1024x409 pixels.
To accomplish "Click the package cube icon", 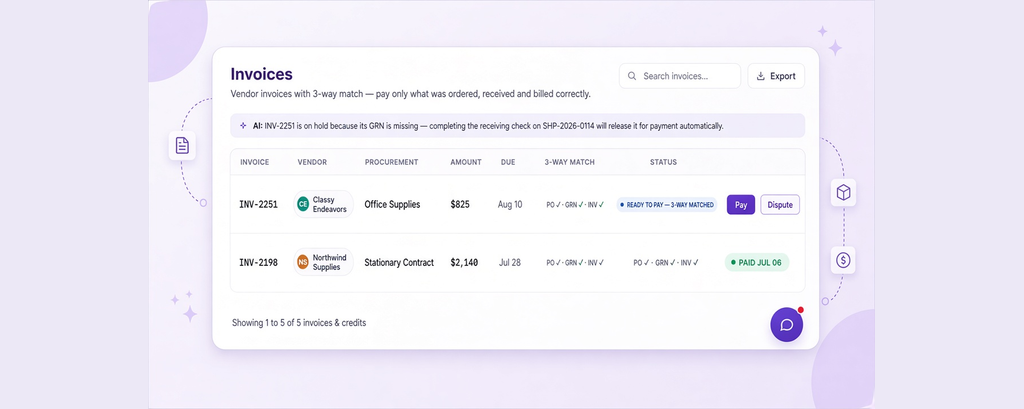I will 843,193.
